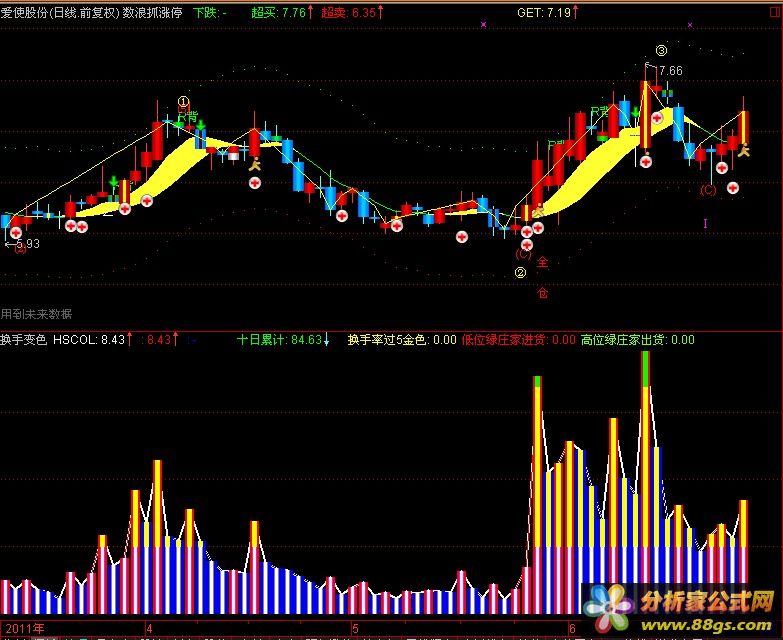Click the 7.66 high price label
The width and height of the screenshot is (783, 640).
[670, 71]
